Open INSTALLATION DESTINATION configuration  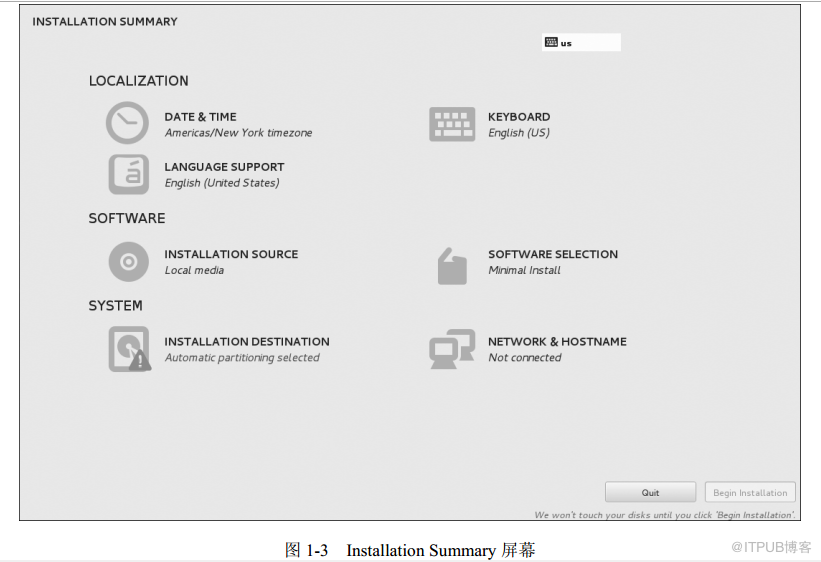(247, 341)
